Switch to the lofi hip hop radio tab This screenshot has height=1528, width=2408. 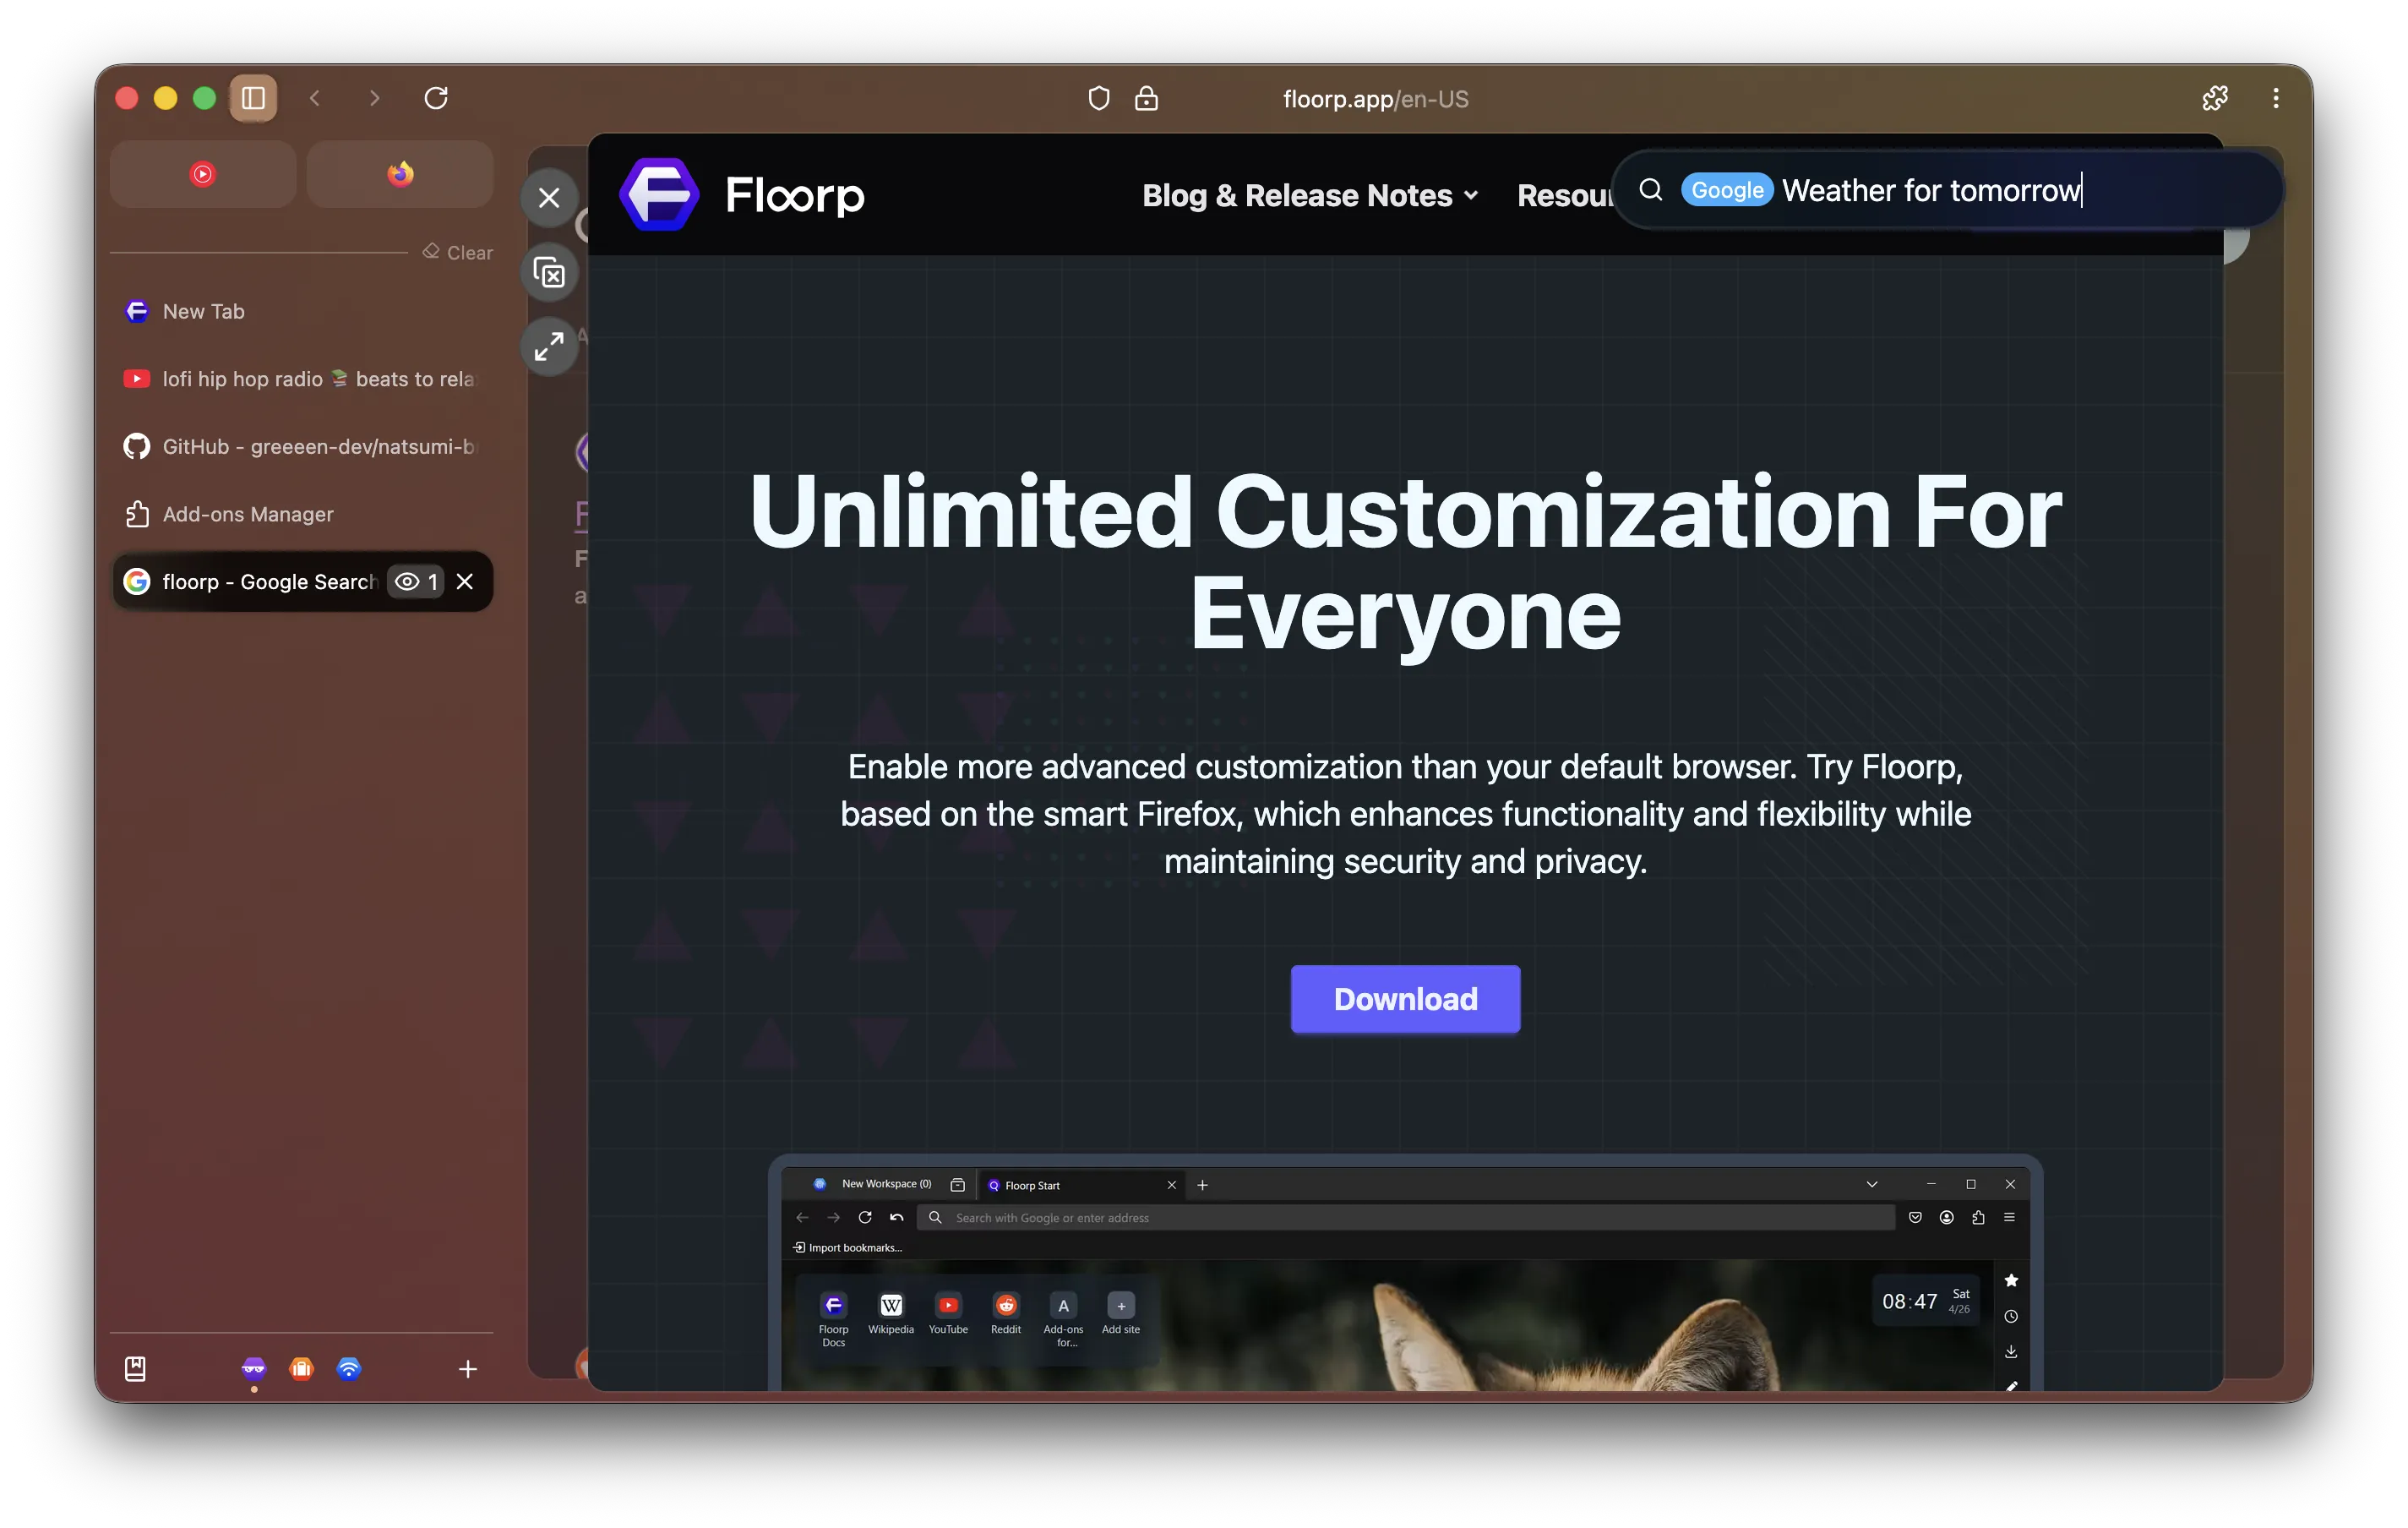pyautogui.click(x=302, y=379)
